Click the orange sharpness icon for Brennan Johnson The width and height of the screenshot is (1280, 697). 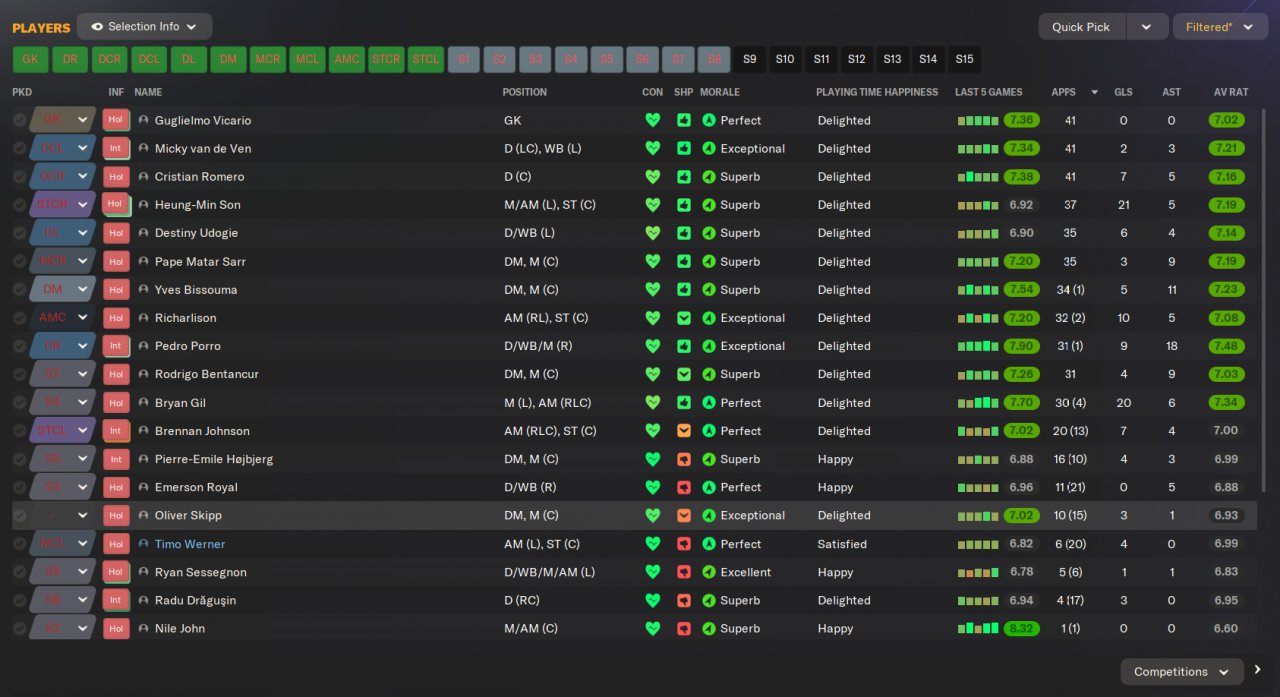coord(684,431)
